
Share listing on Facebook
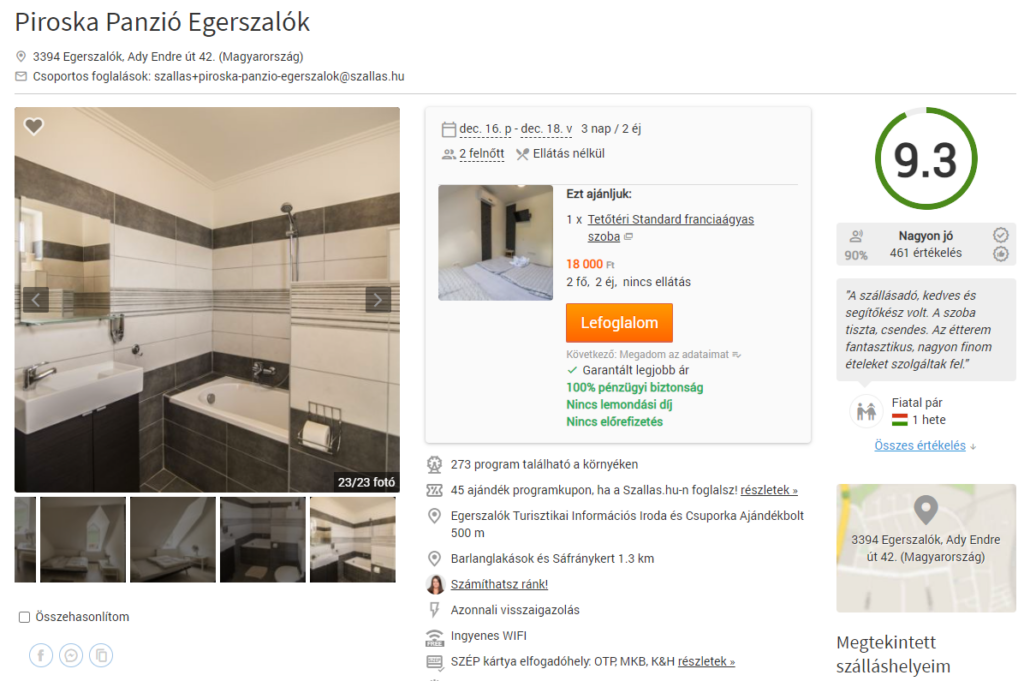(40, 655)
